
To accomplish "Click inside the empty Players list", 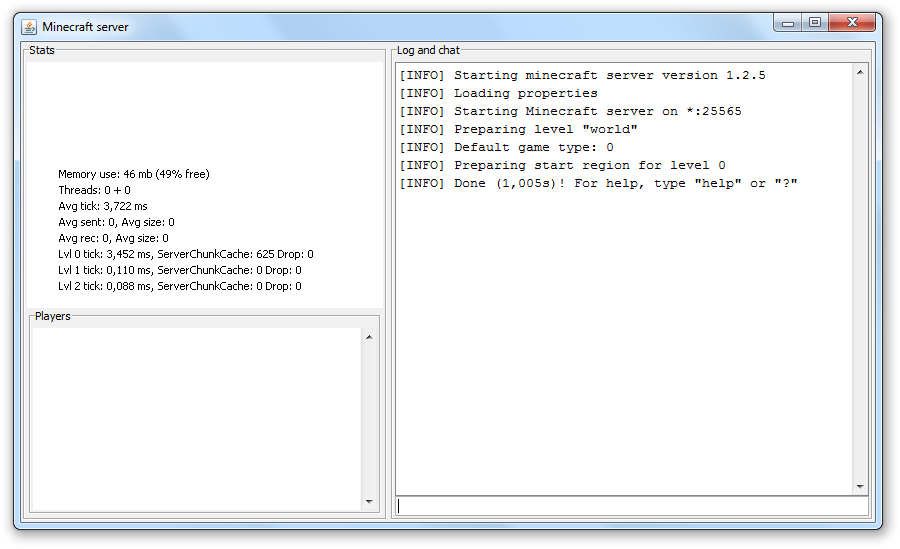I will [196, 418].
